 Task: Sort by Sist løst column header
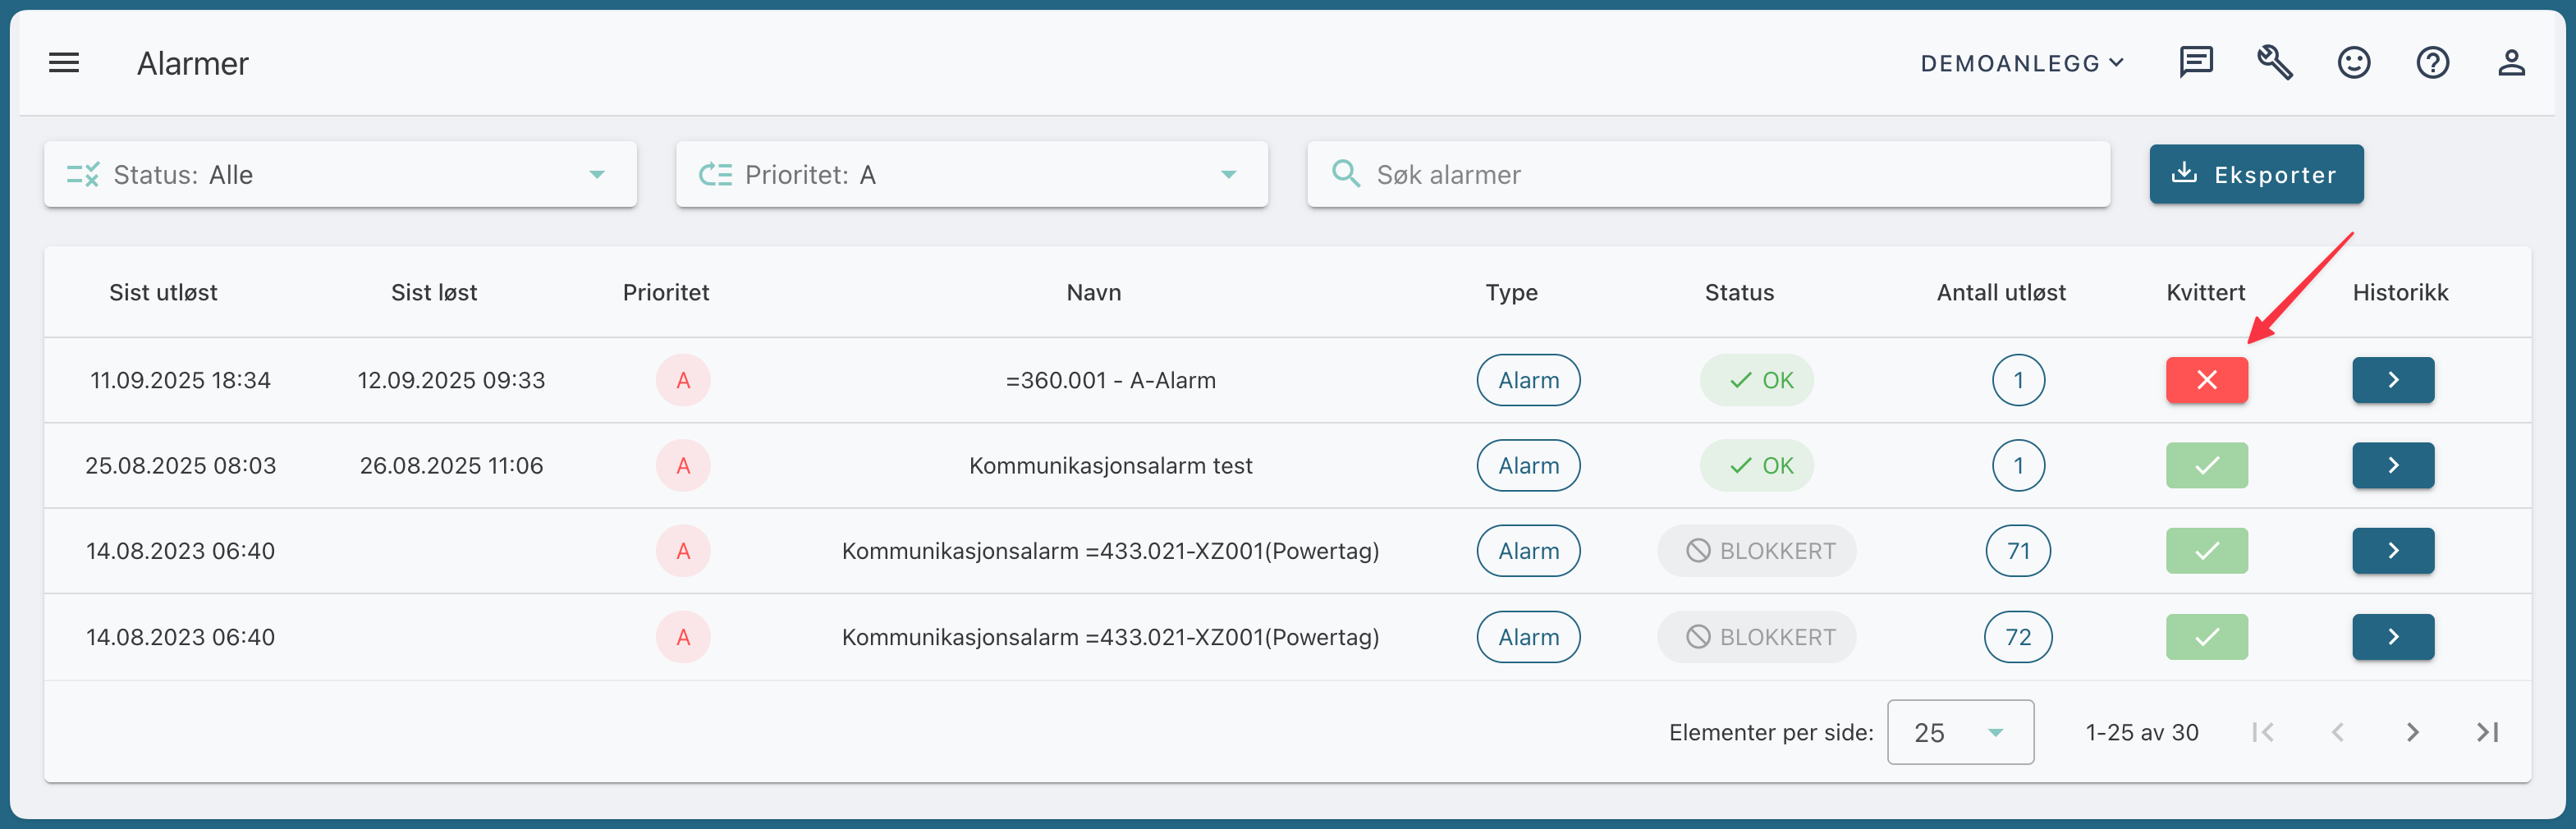pyautogui.click(x=434, y=292)
